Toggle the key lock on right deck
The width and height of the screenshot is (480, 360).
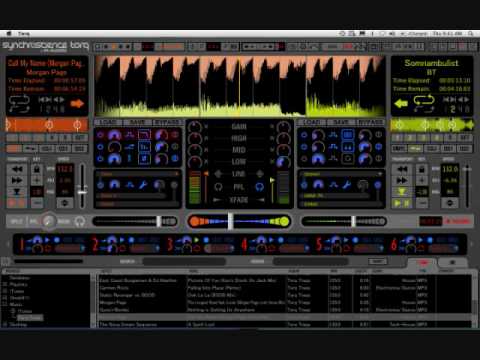[422, 169]
